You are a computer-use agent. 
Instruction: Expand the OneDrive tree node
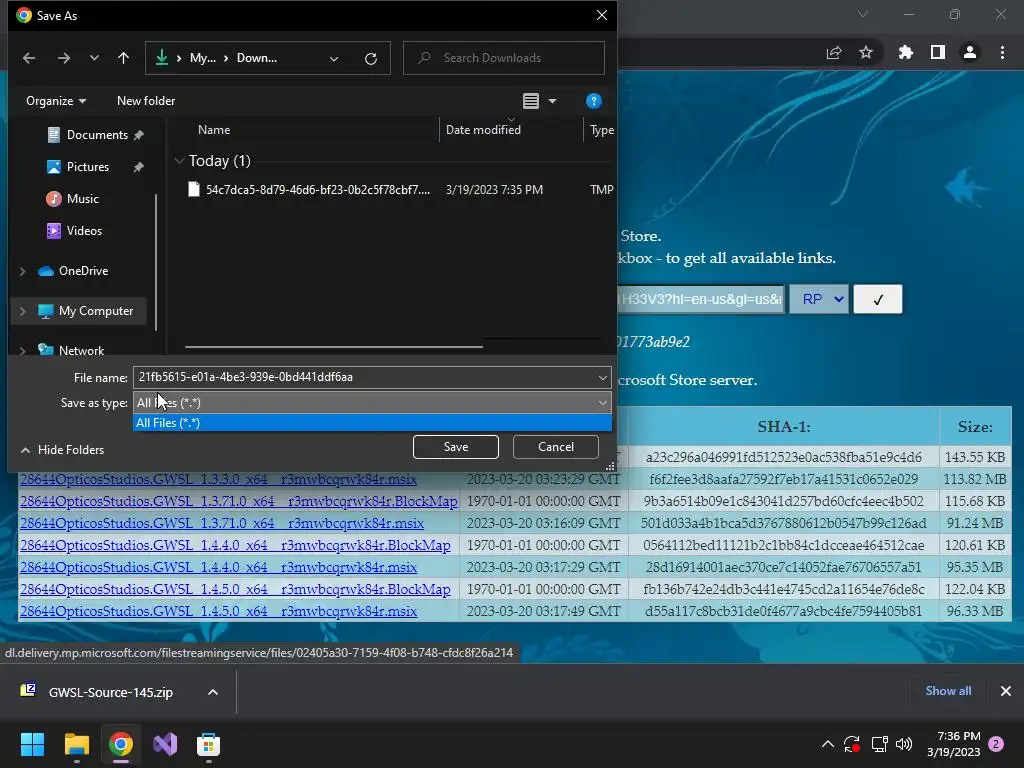pos(23,270)
